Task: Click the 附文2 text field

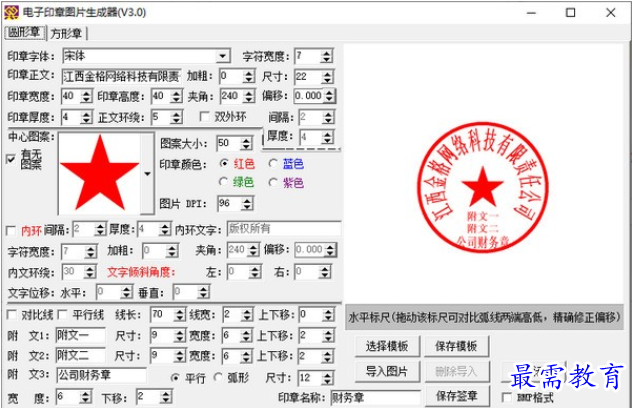Action: click(x=80, y=355)
